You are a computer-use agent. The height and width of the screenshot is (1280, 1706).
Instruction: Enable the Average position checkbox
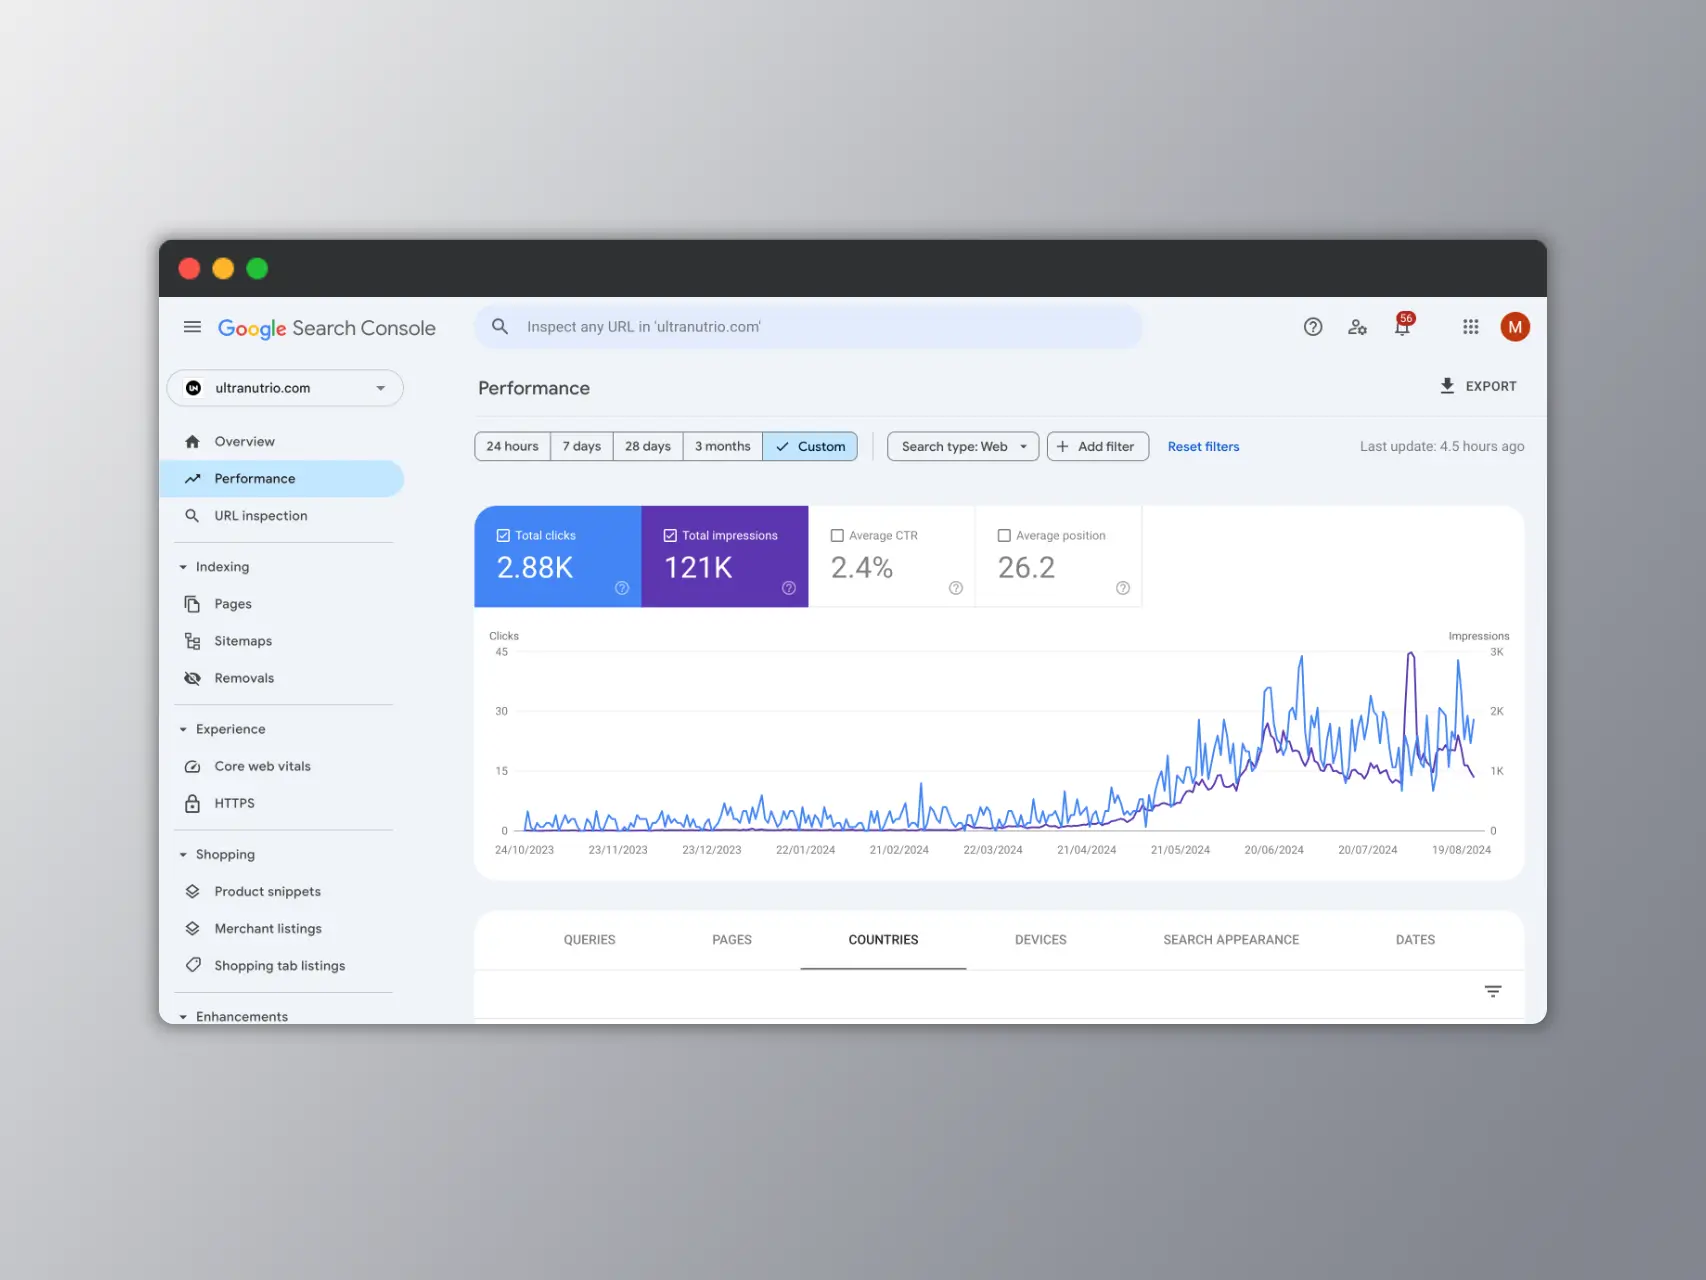(x=1004, y=536)
